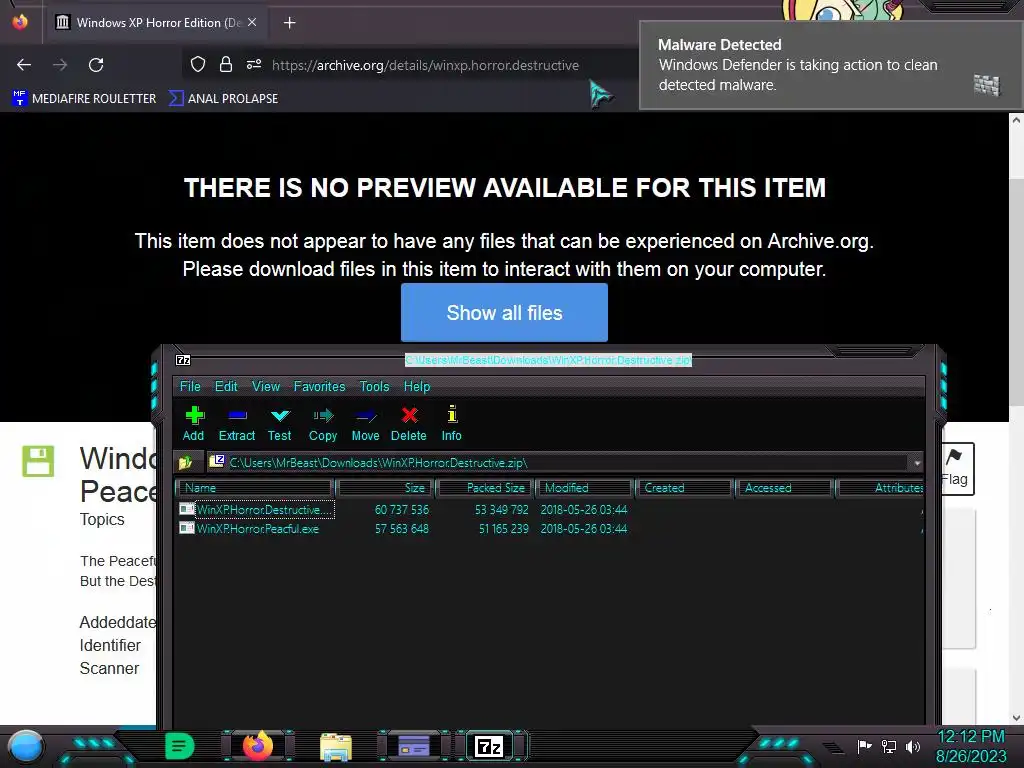Open the volume speaker tray icon
Screen dimensions: 1024x768
pos(913,746)
